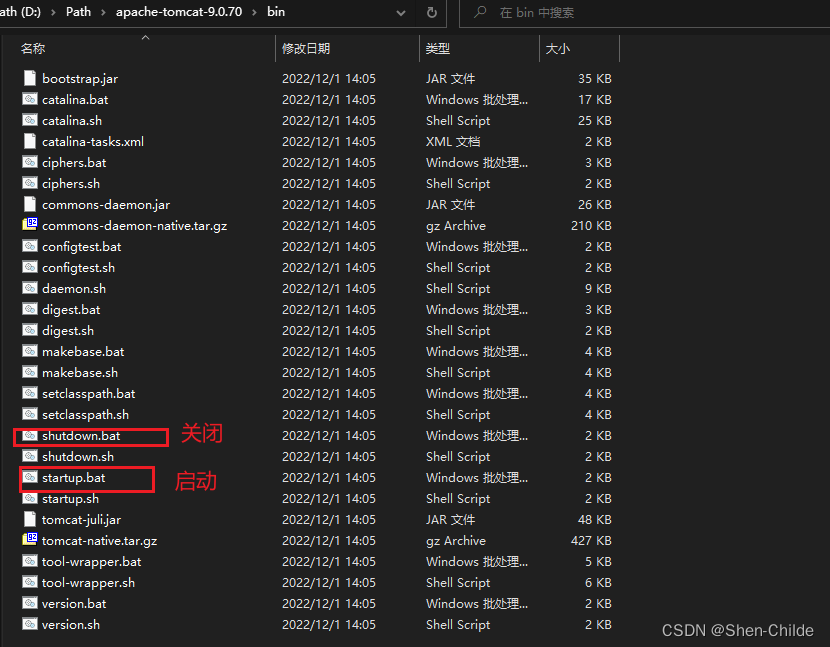Click the catalina.bat file icon
Viewport: 830px width, 647px height.
(30, 99)
